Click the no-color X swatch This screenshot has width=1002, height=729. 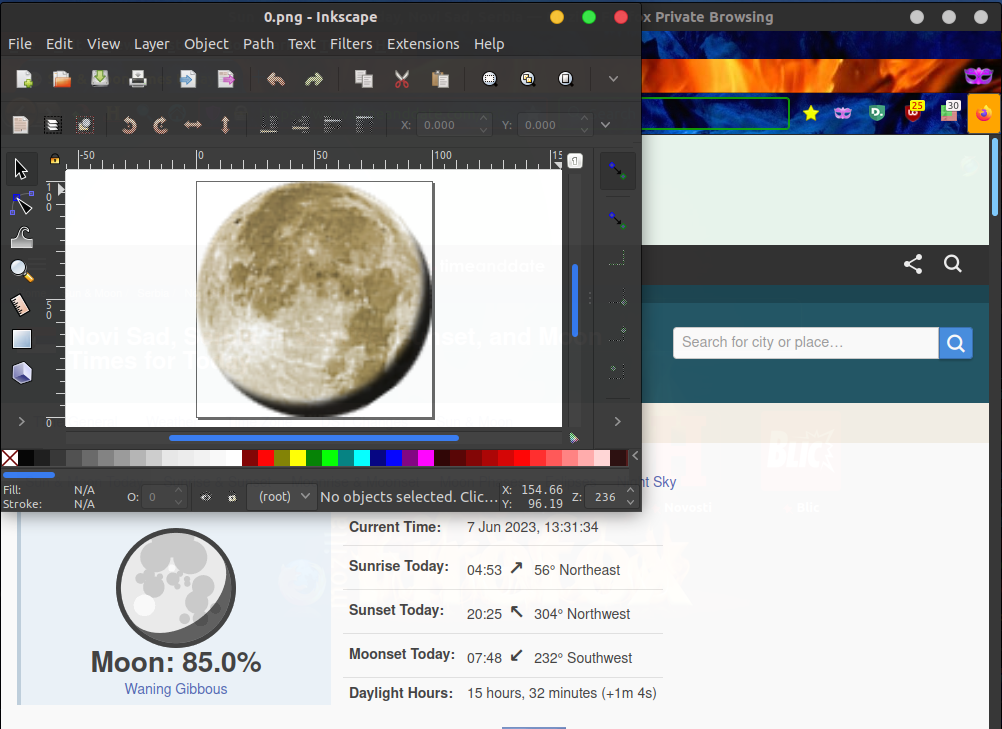tap(10, 457)
